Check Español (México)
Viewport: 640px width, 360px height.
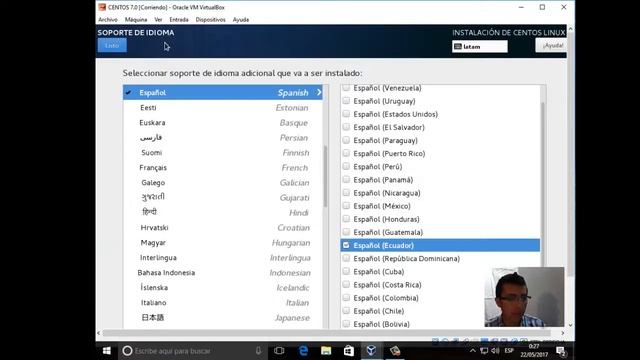[346, 206]
